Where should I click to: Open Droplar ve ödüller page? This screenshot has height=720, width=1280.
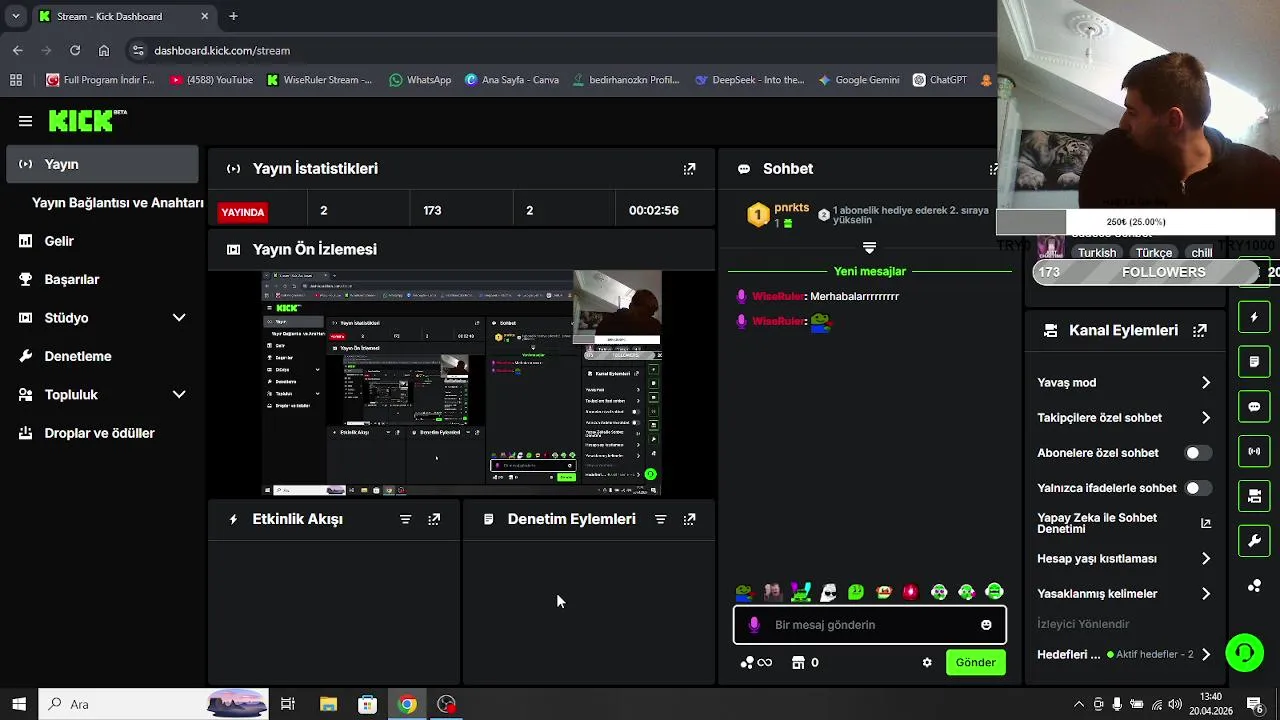(x=103, y=433)
